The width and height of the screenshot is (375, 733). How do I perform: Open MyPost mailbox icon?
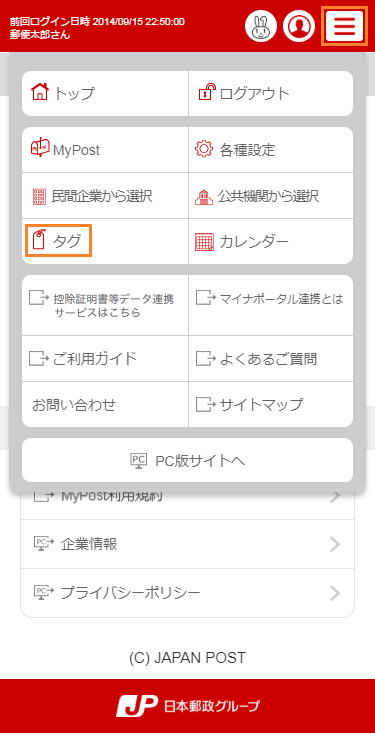point(40,148)
